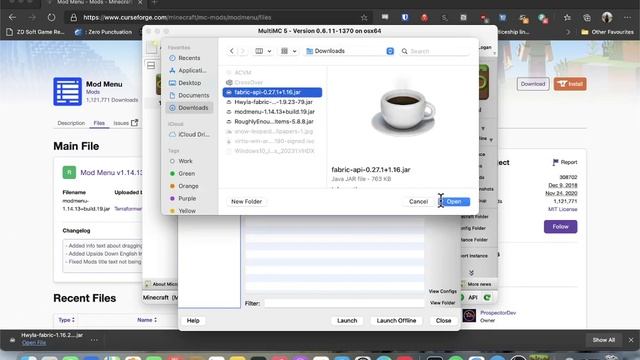
Task: Open the group-by grid icon menu
Action: [288, 51]
